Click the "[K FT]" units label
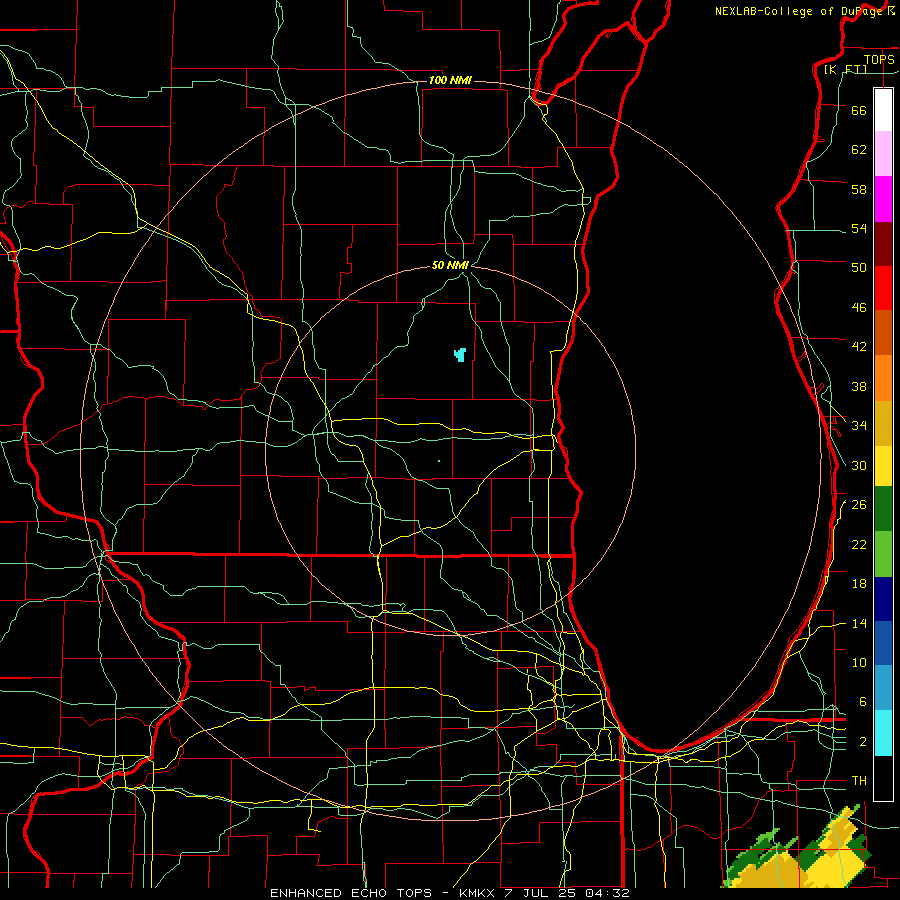 (845, 69)
